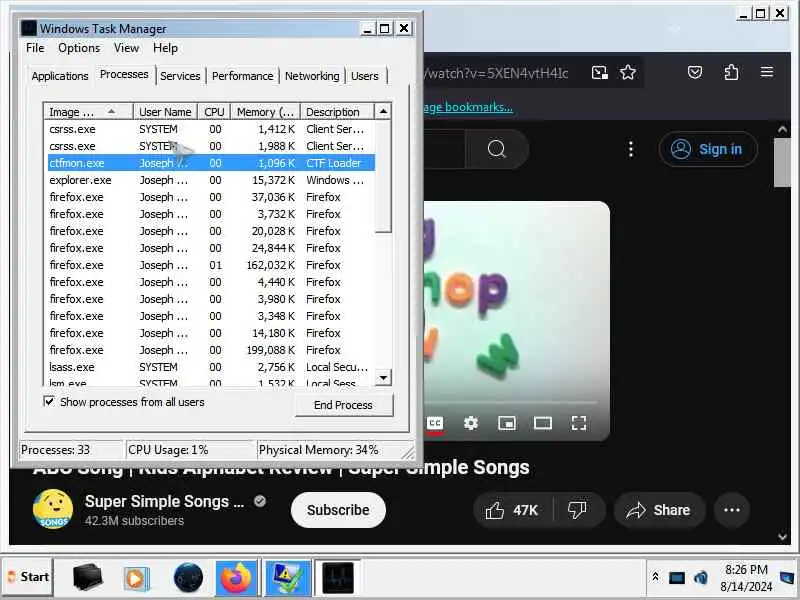Select the ctfmon.exe process row
Image resolution: width=800 pixels, height=600 pixels.
coord(211,163)
